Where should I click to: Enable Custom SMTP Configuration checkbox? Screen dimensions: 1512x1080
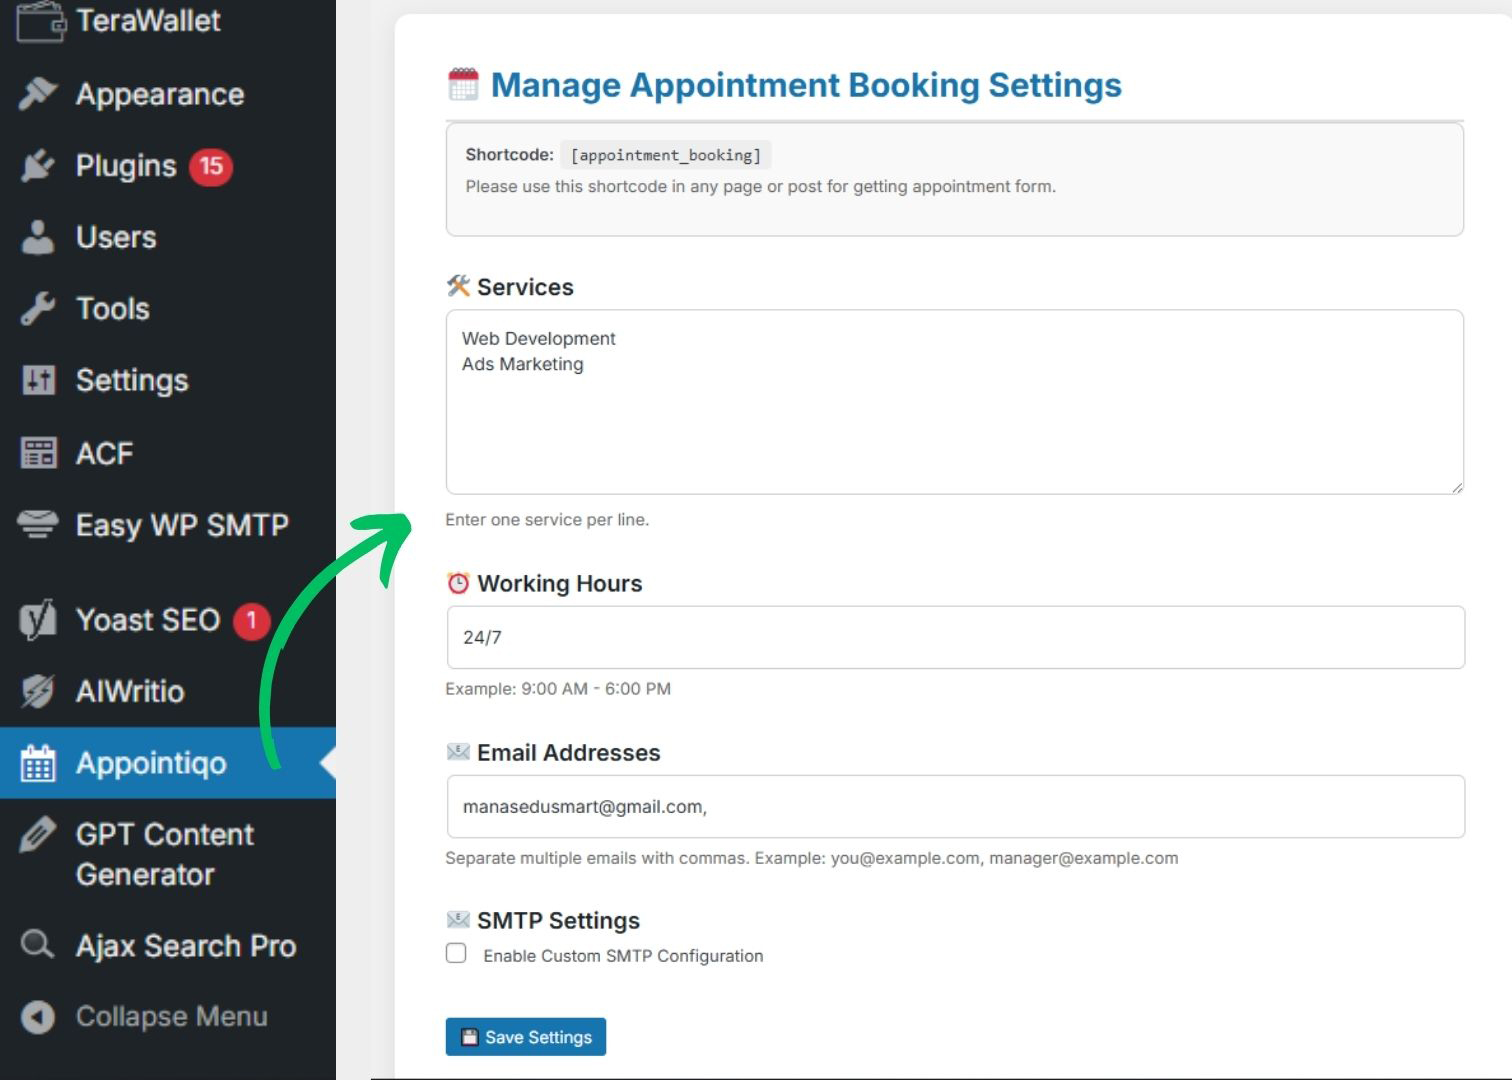456,954
